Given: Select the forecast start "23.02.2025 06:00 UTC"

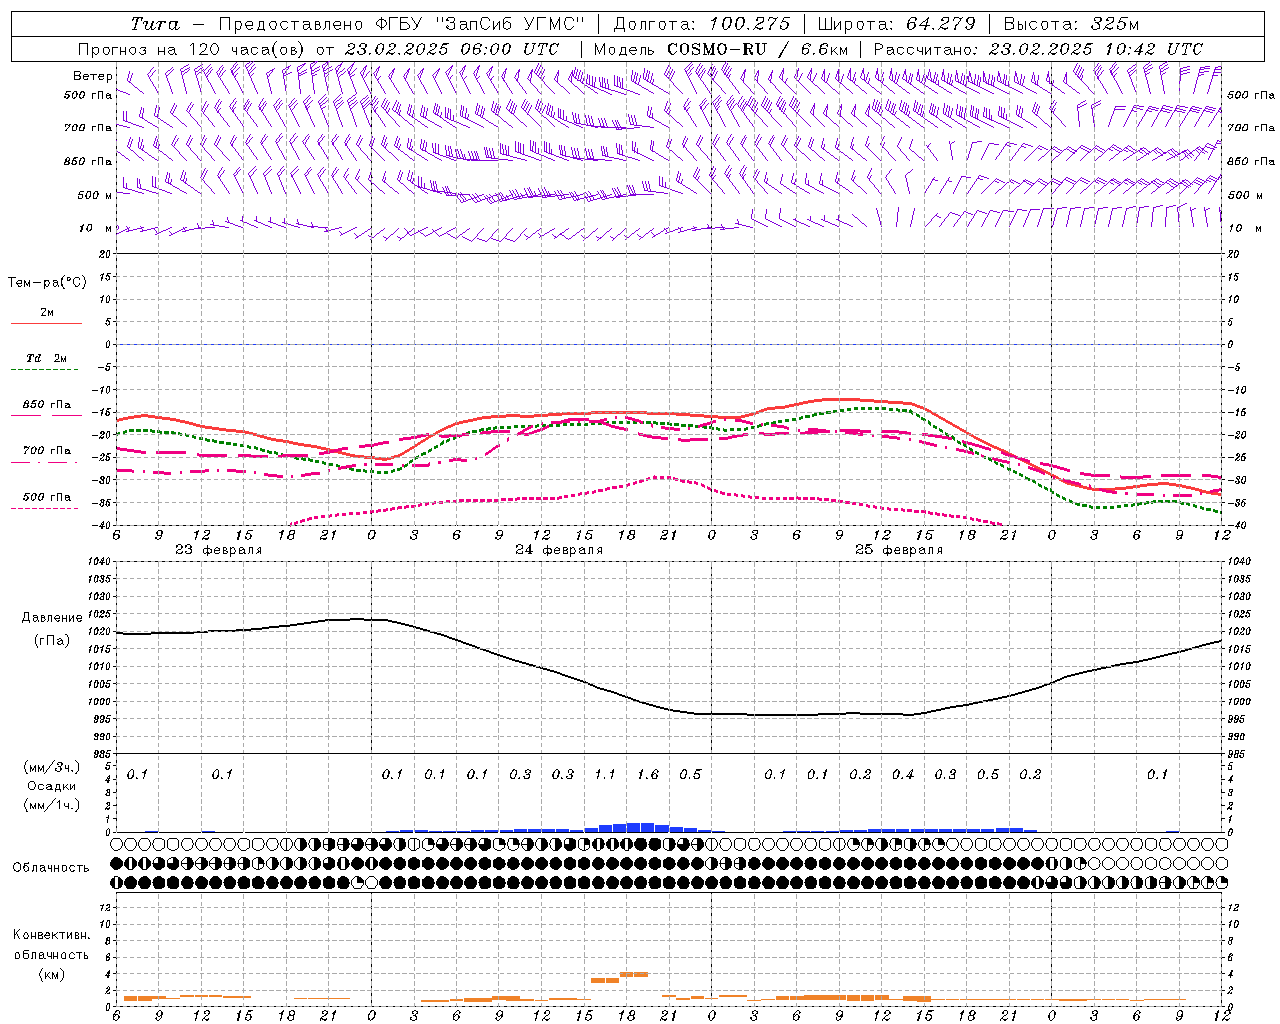Looking at the screenshot, I should [452, 49].
